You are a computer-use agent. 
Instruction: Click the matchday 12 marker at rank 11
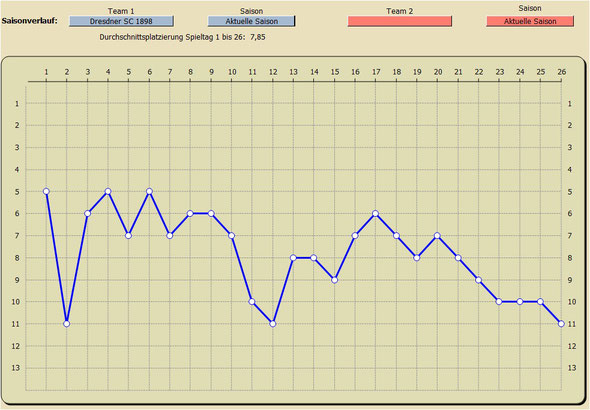(273, 324)
